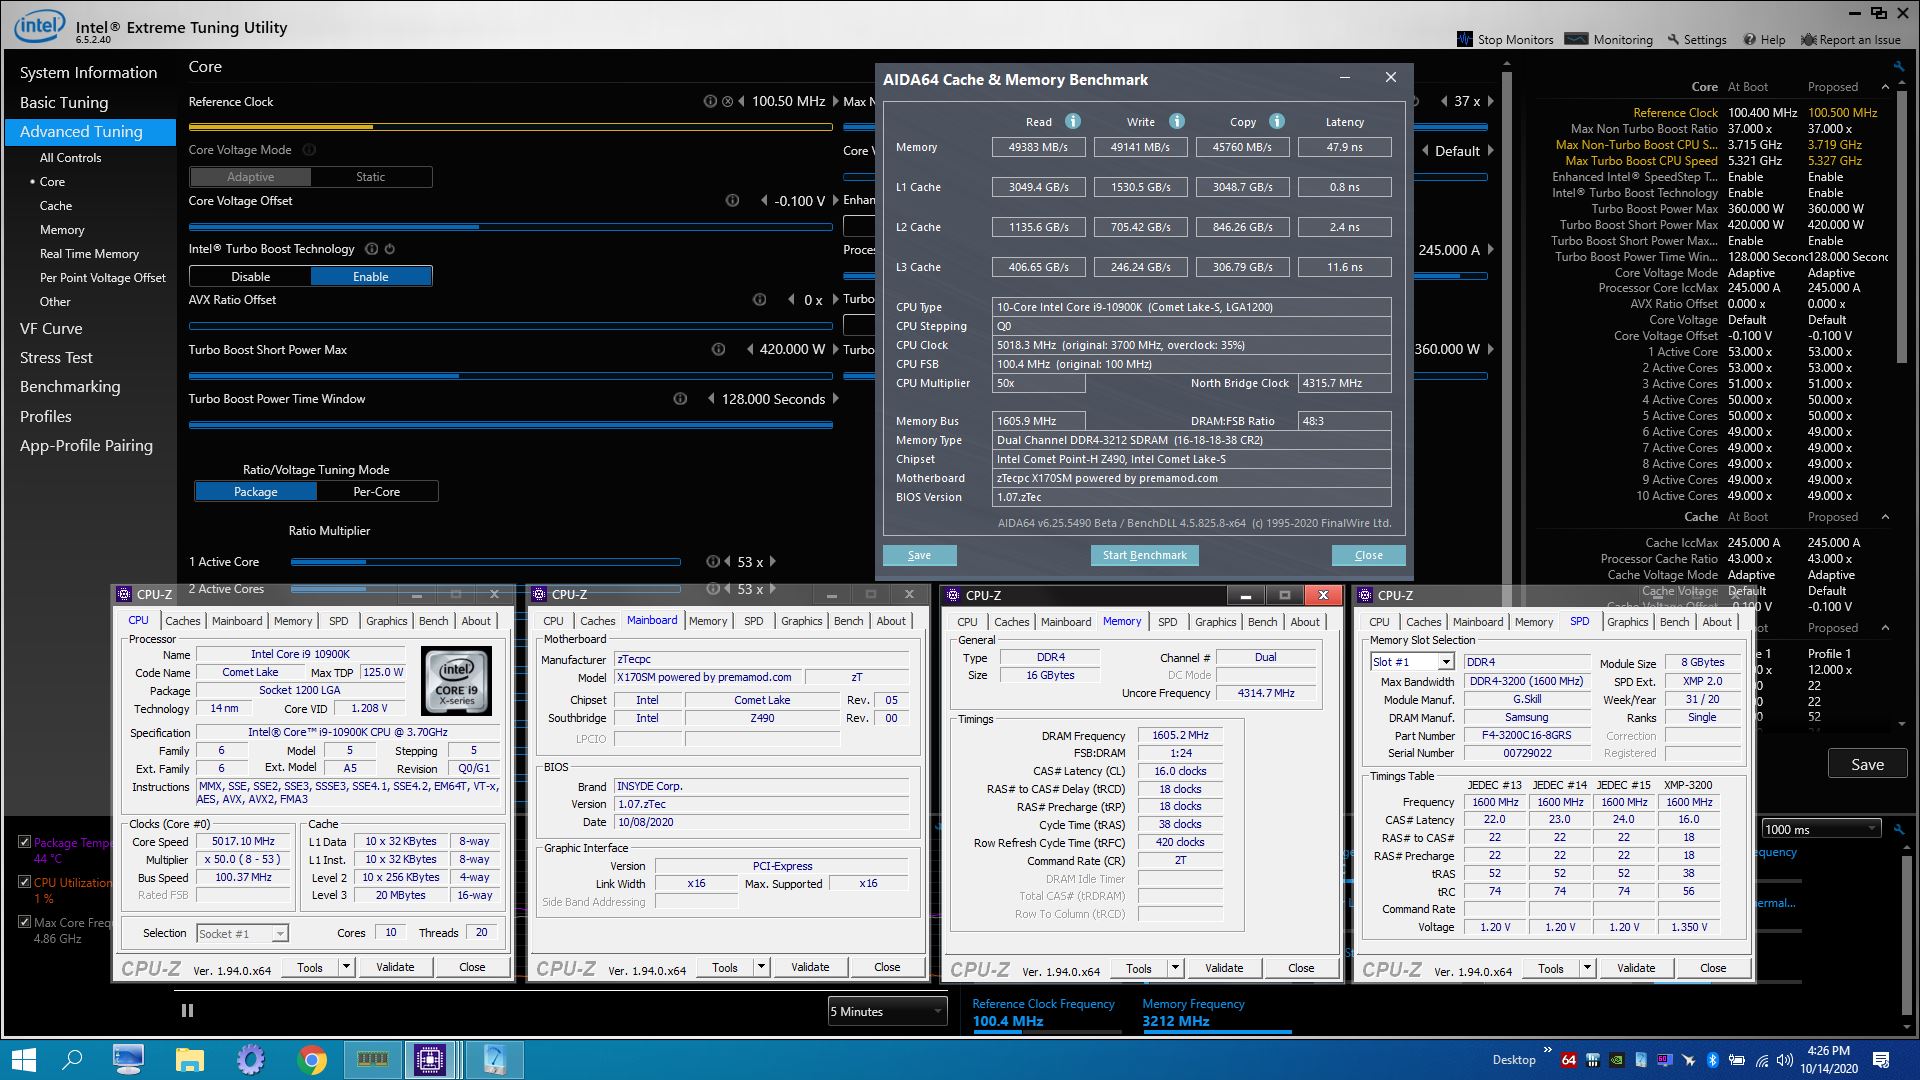Select Memory under Advanced Tuning
Image resolution: width=1920 pixels, height=1080 pixels.
click(62, 229)
